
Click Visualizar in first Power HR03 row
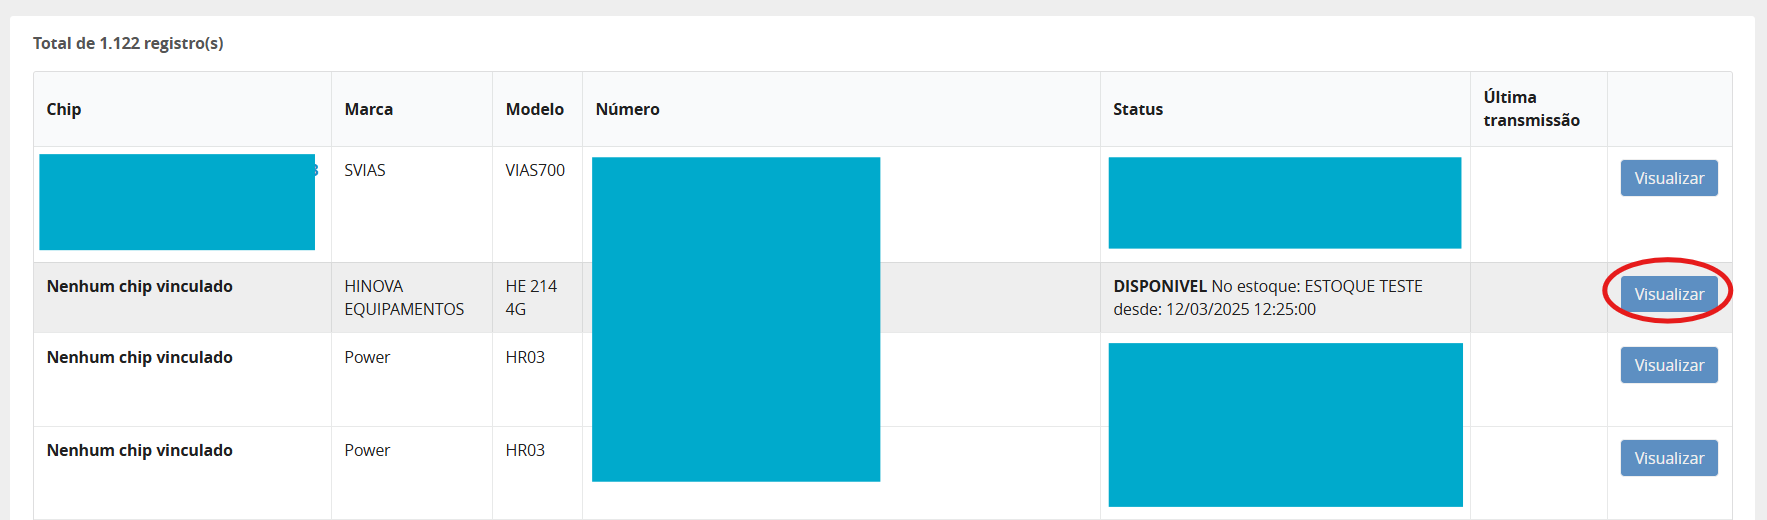pyautogui.click(x=1668, y=365)
